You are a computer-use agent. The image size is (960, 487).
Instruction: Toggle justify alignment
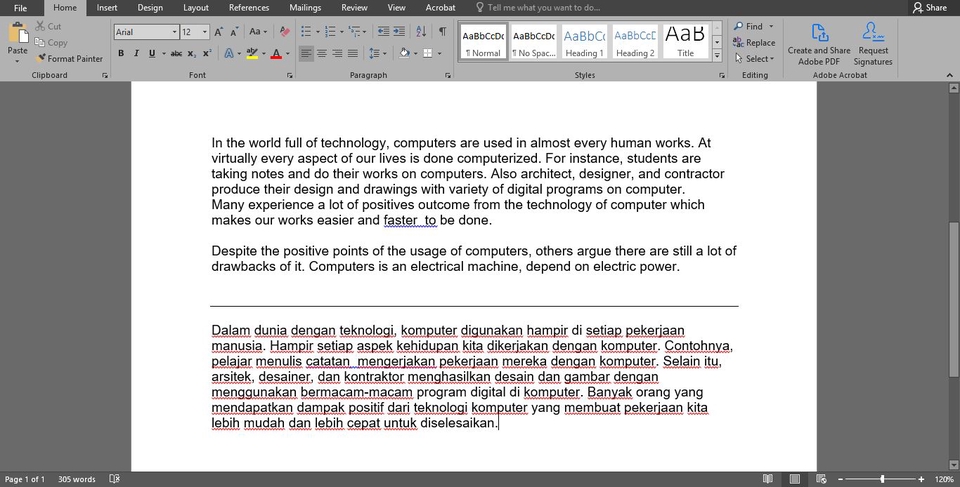point(353,53)
